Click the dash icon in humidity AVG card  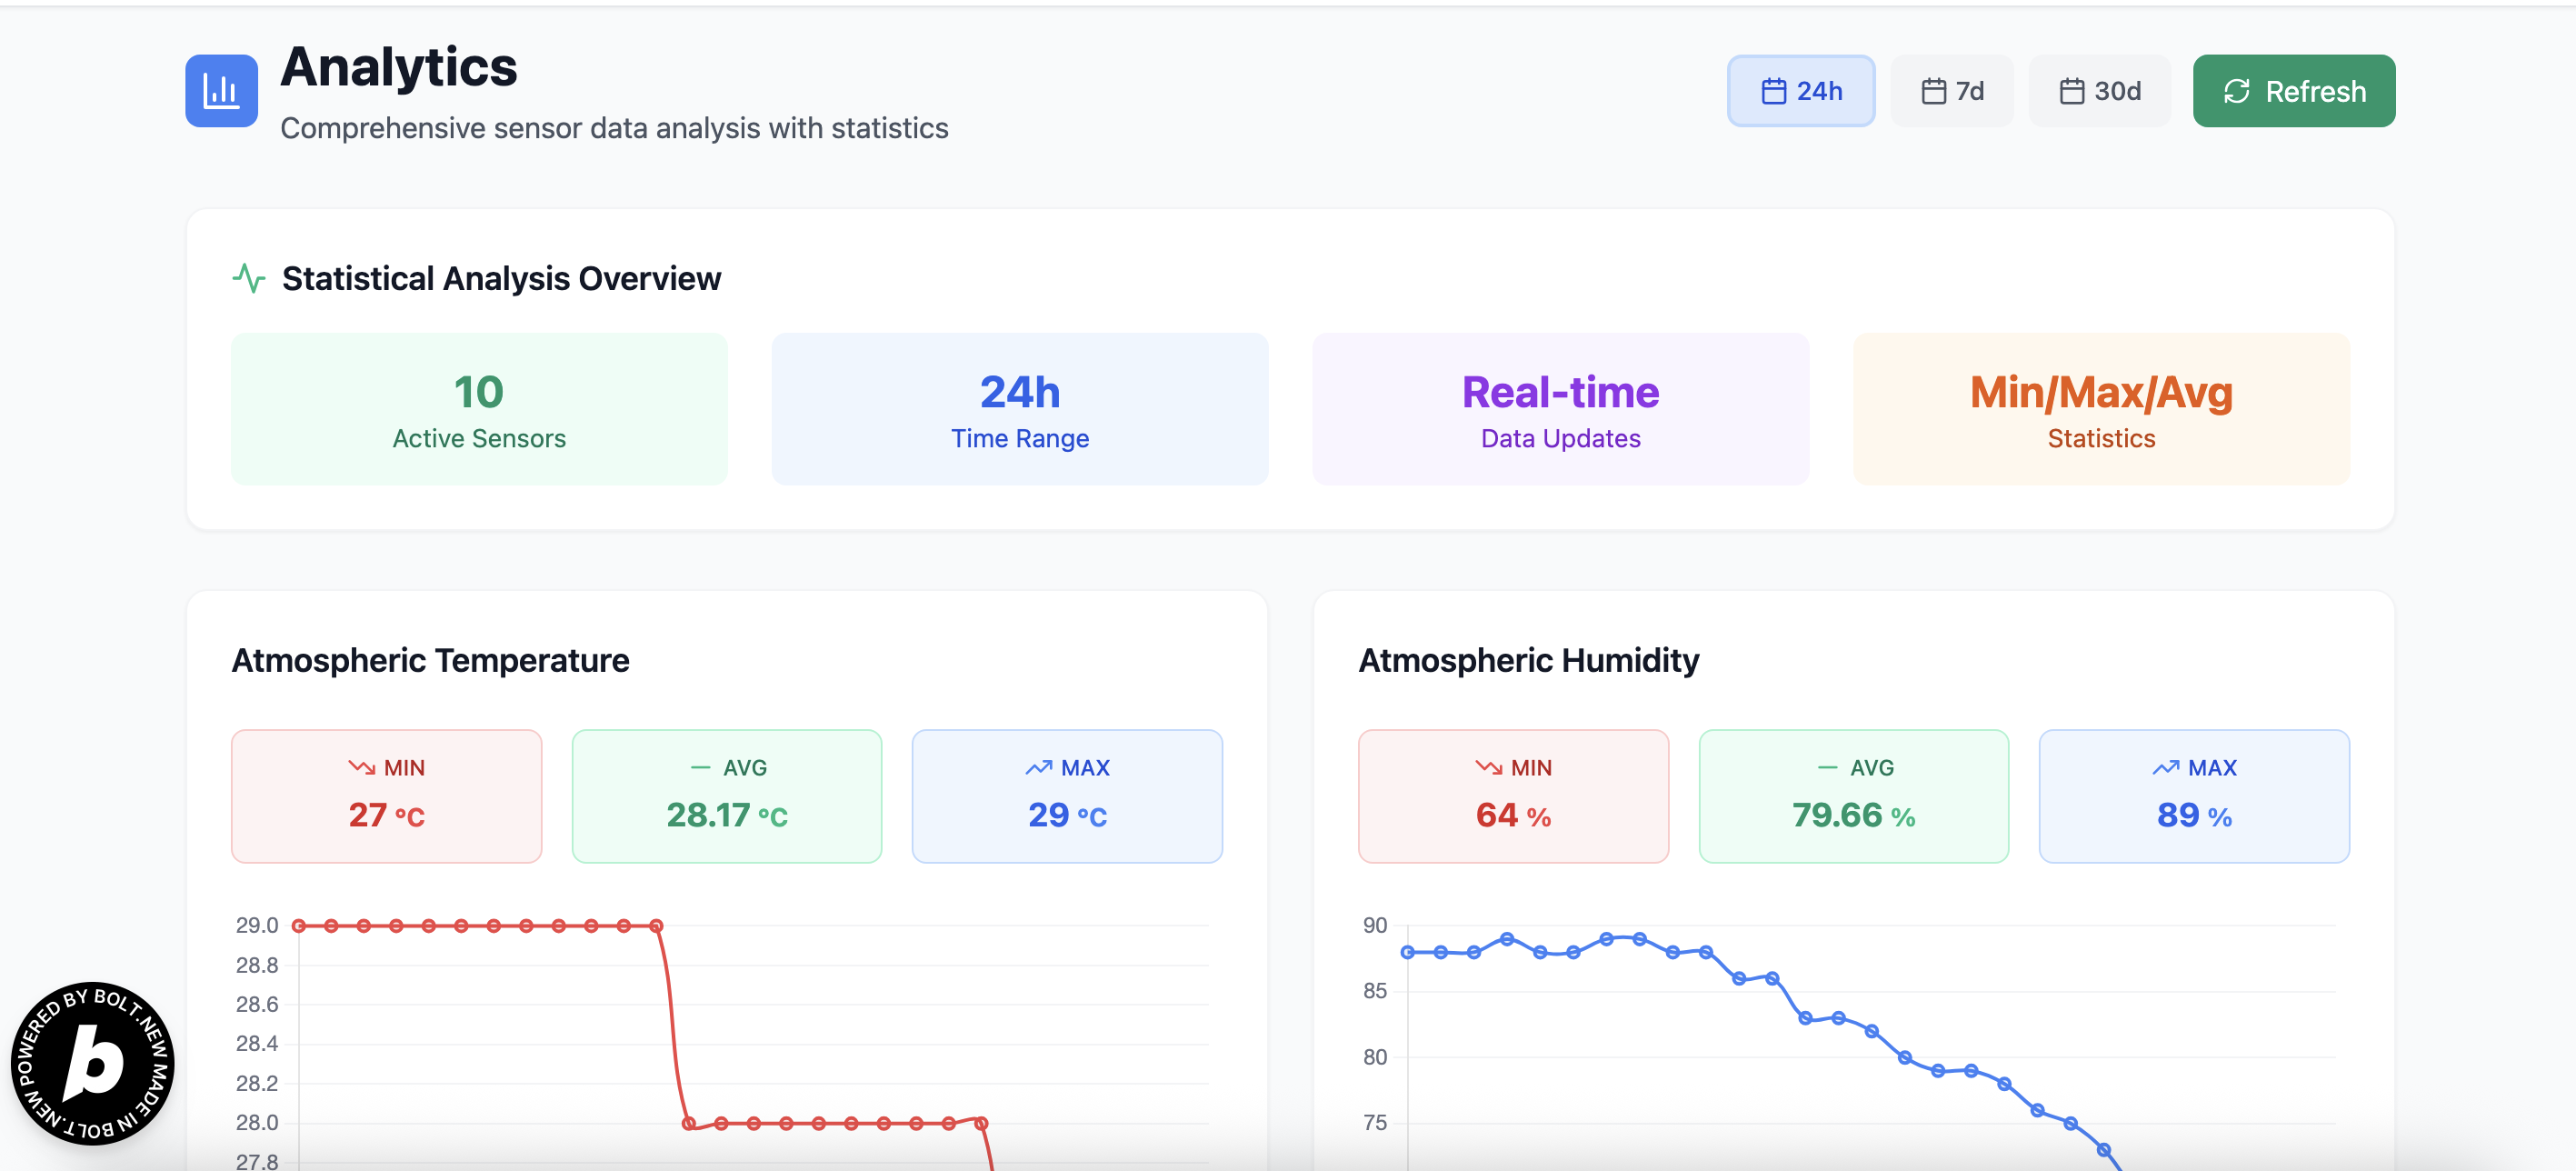(1827, 767)
